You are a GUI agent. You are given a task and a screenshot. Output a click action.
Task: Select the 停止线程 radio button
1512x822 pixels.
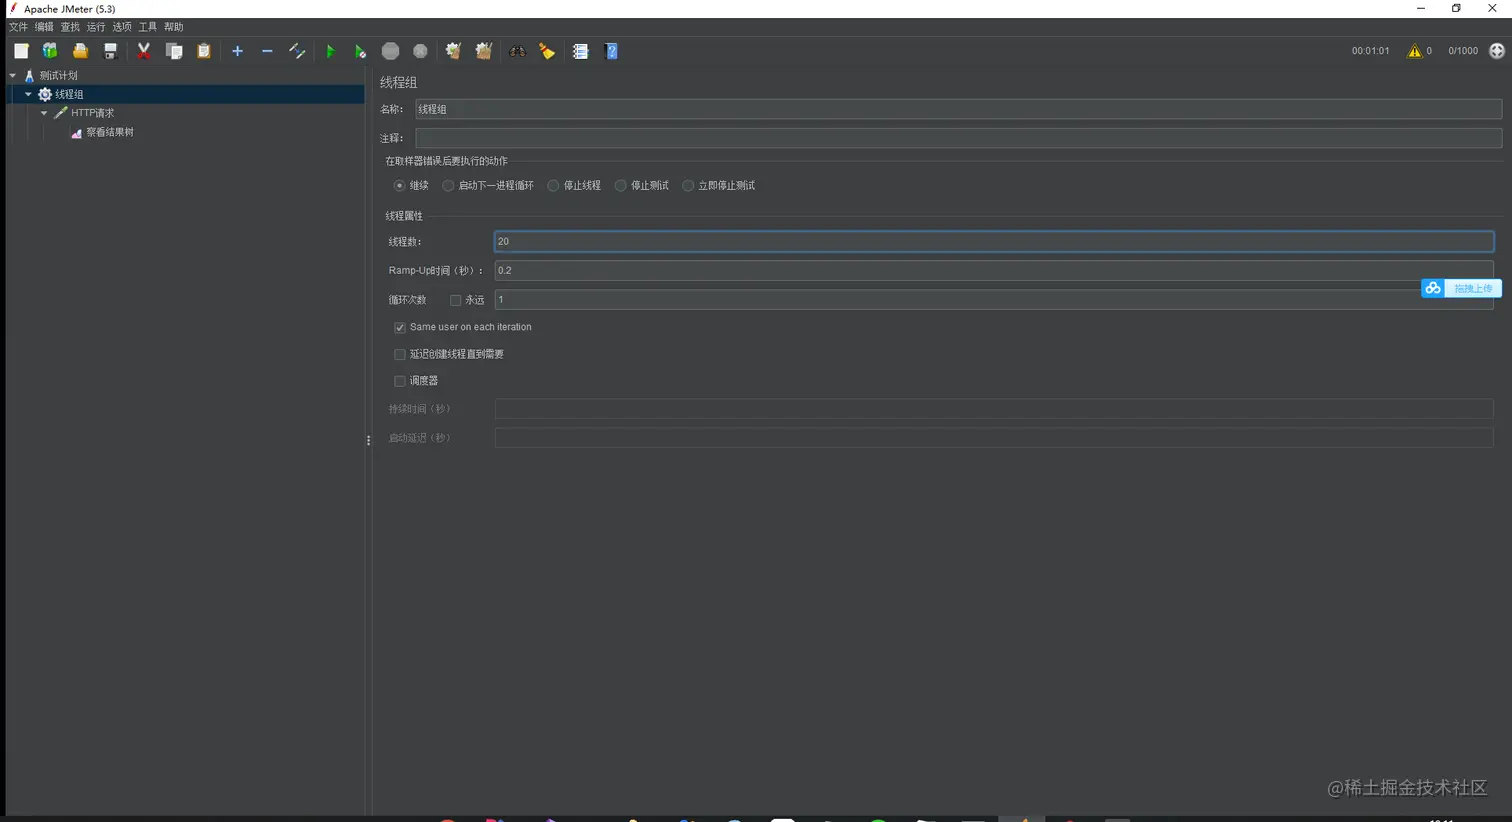tap(553, 186)
